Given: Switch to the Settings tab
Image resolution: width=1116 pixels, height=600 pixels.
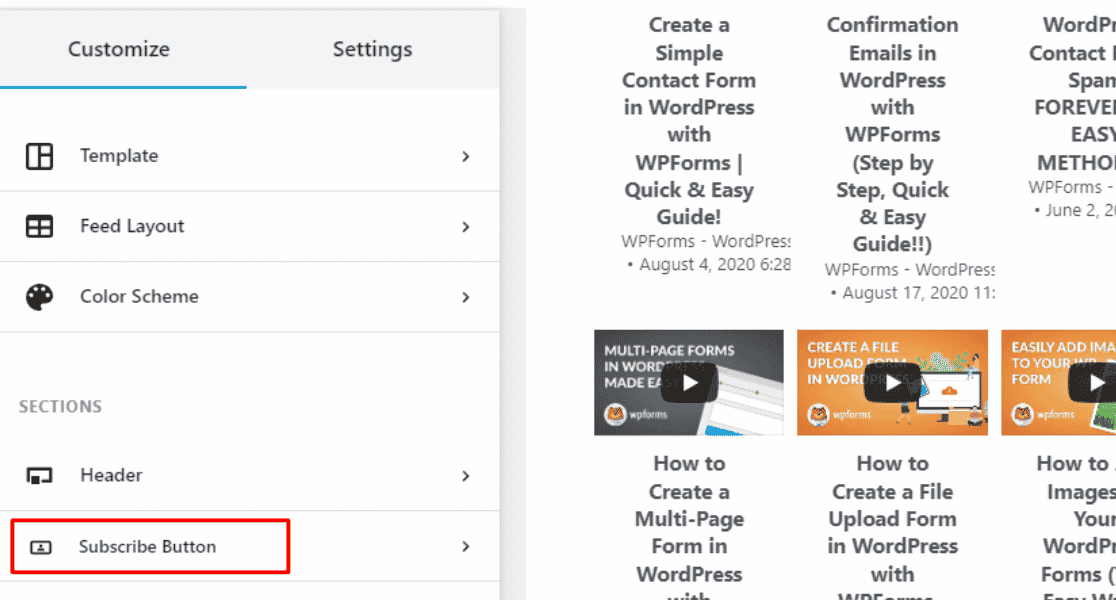Looking at the screenshot, I should [x=372, y=49].
